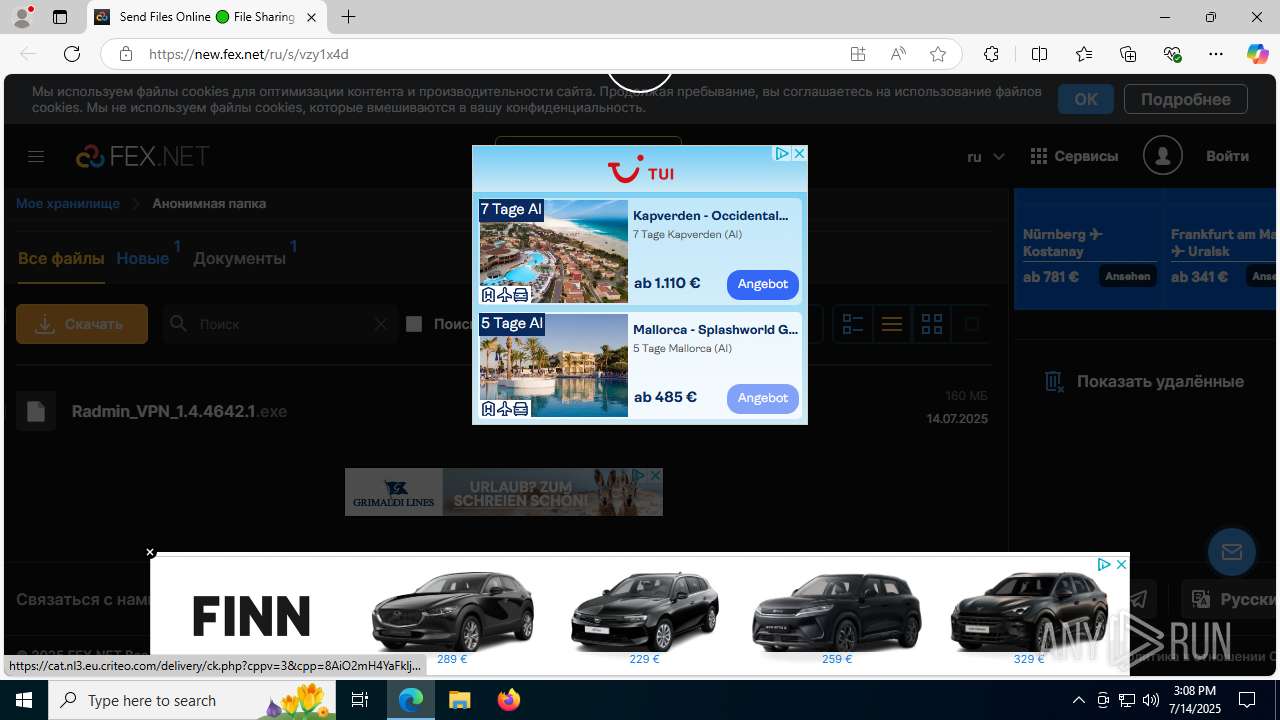Switch to grid tiles view icon
Screen dimensions: 1280x720
(x=932, y=324)
